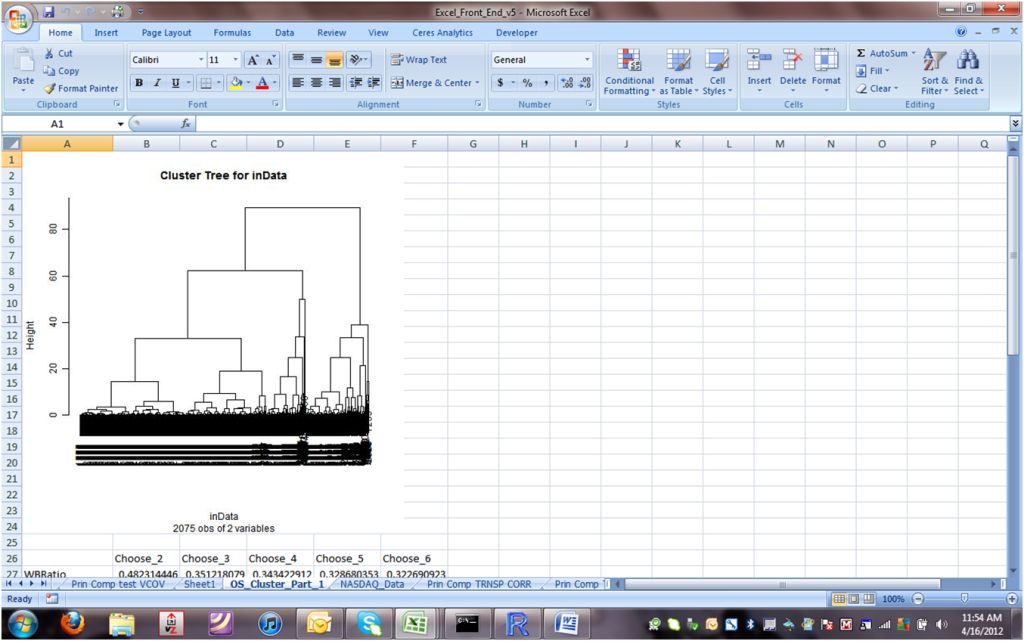Toggle Underline formatting
This screenshot has width=1024, height=641.
point(175,83)
